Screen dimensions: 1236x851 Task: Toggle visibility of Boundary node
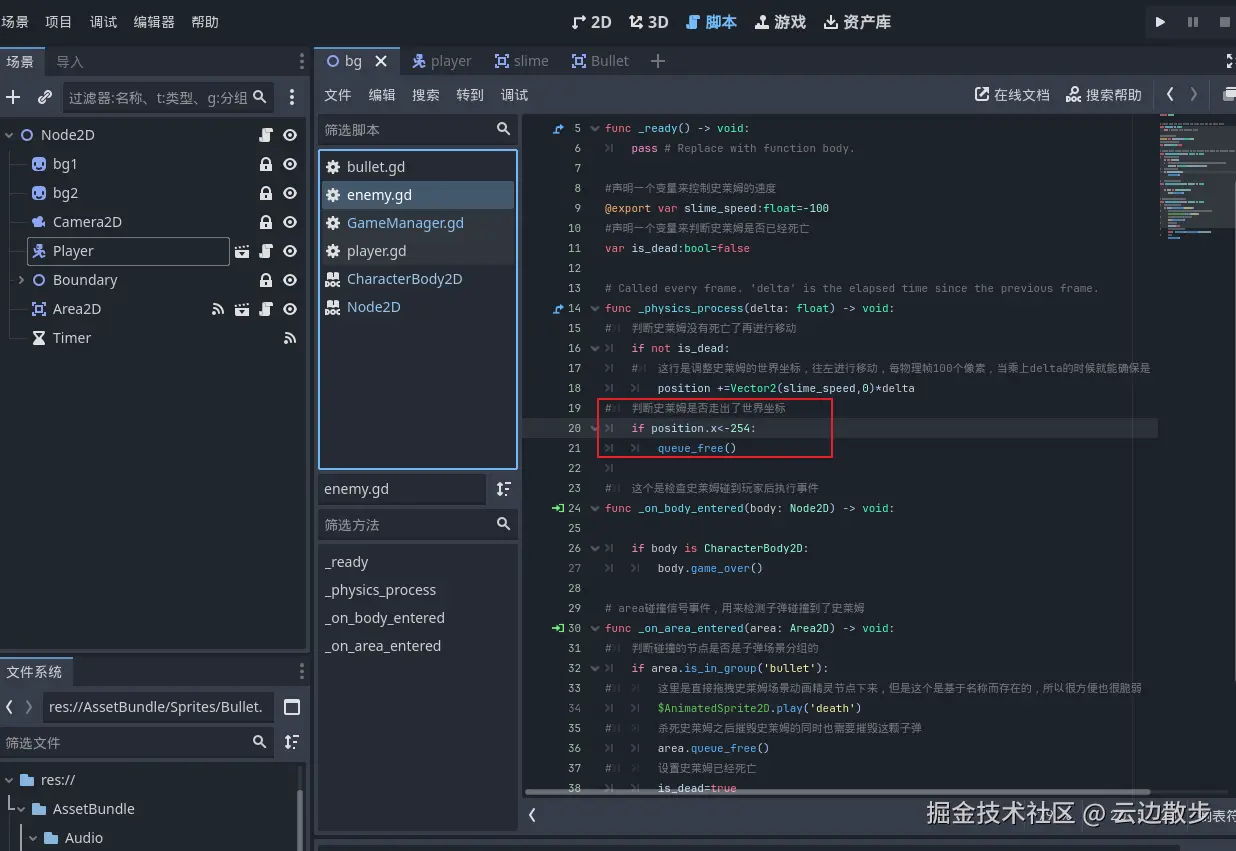(x=290, y=280)
